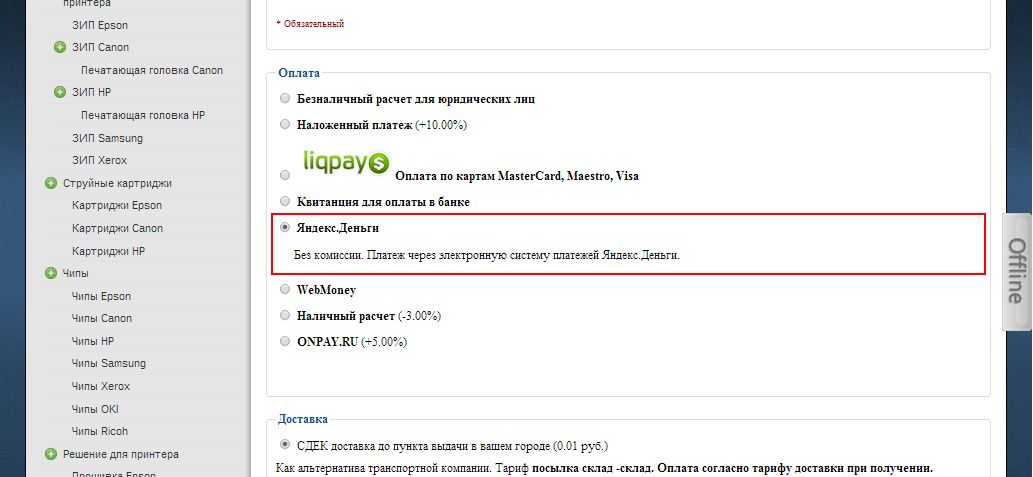Choose ONPAY.RU payment option
This screenshot has width=1033, height=477.
tap(286, 342)
